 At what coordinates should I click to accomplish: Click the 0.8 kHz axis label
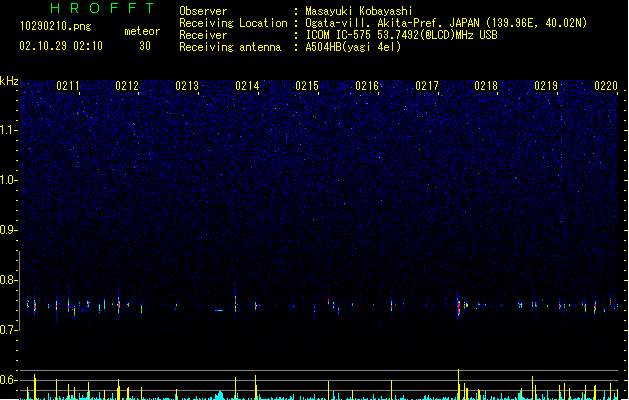point(8,280)
